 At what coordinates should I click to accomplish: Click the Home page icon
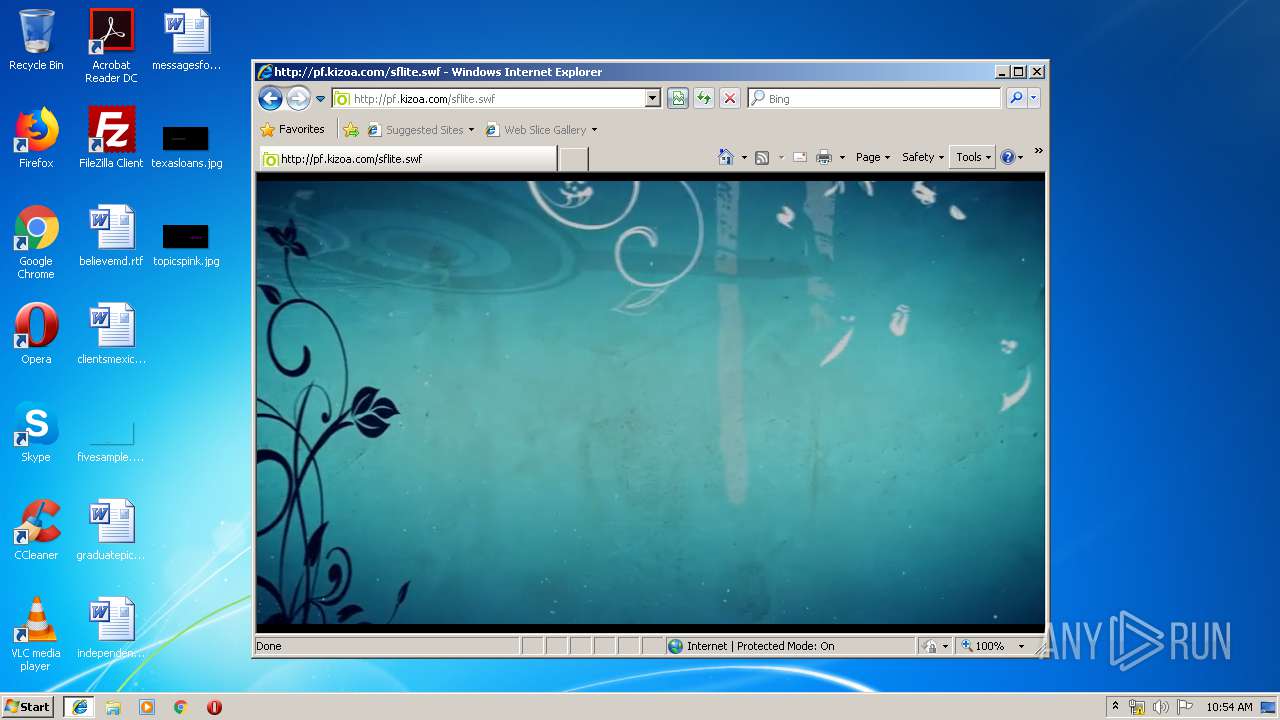(x=726, y=157)
